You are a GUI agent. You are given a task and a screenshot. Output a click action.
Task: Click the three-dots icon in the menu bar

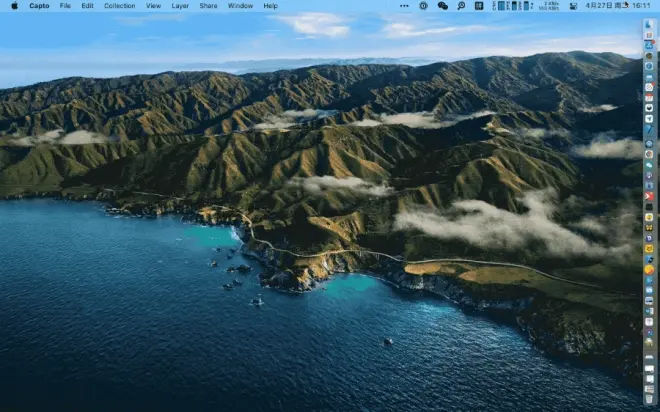coord(404,6)
